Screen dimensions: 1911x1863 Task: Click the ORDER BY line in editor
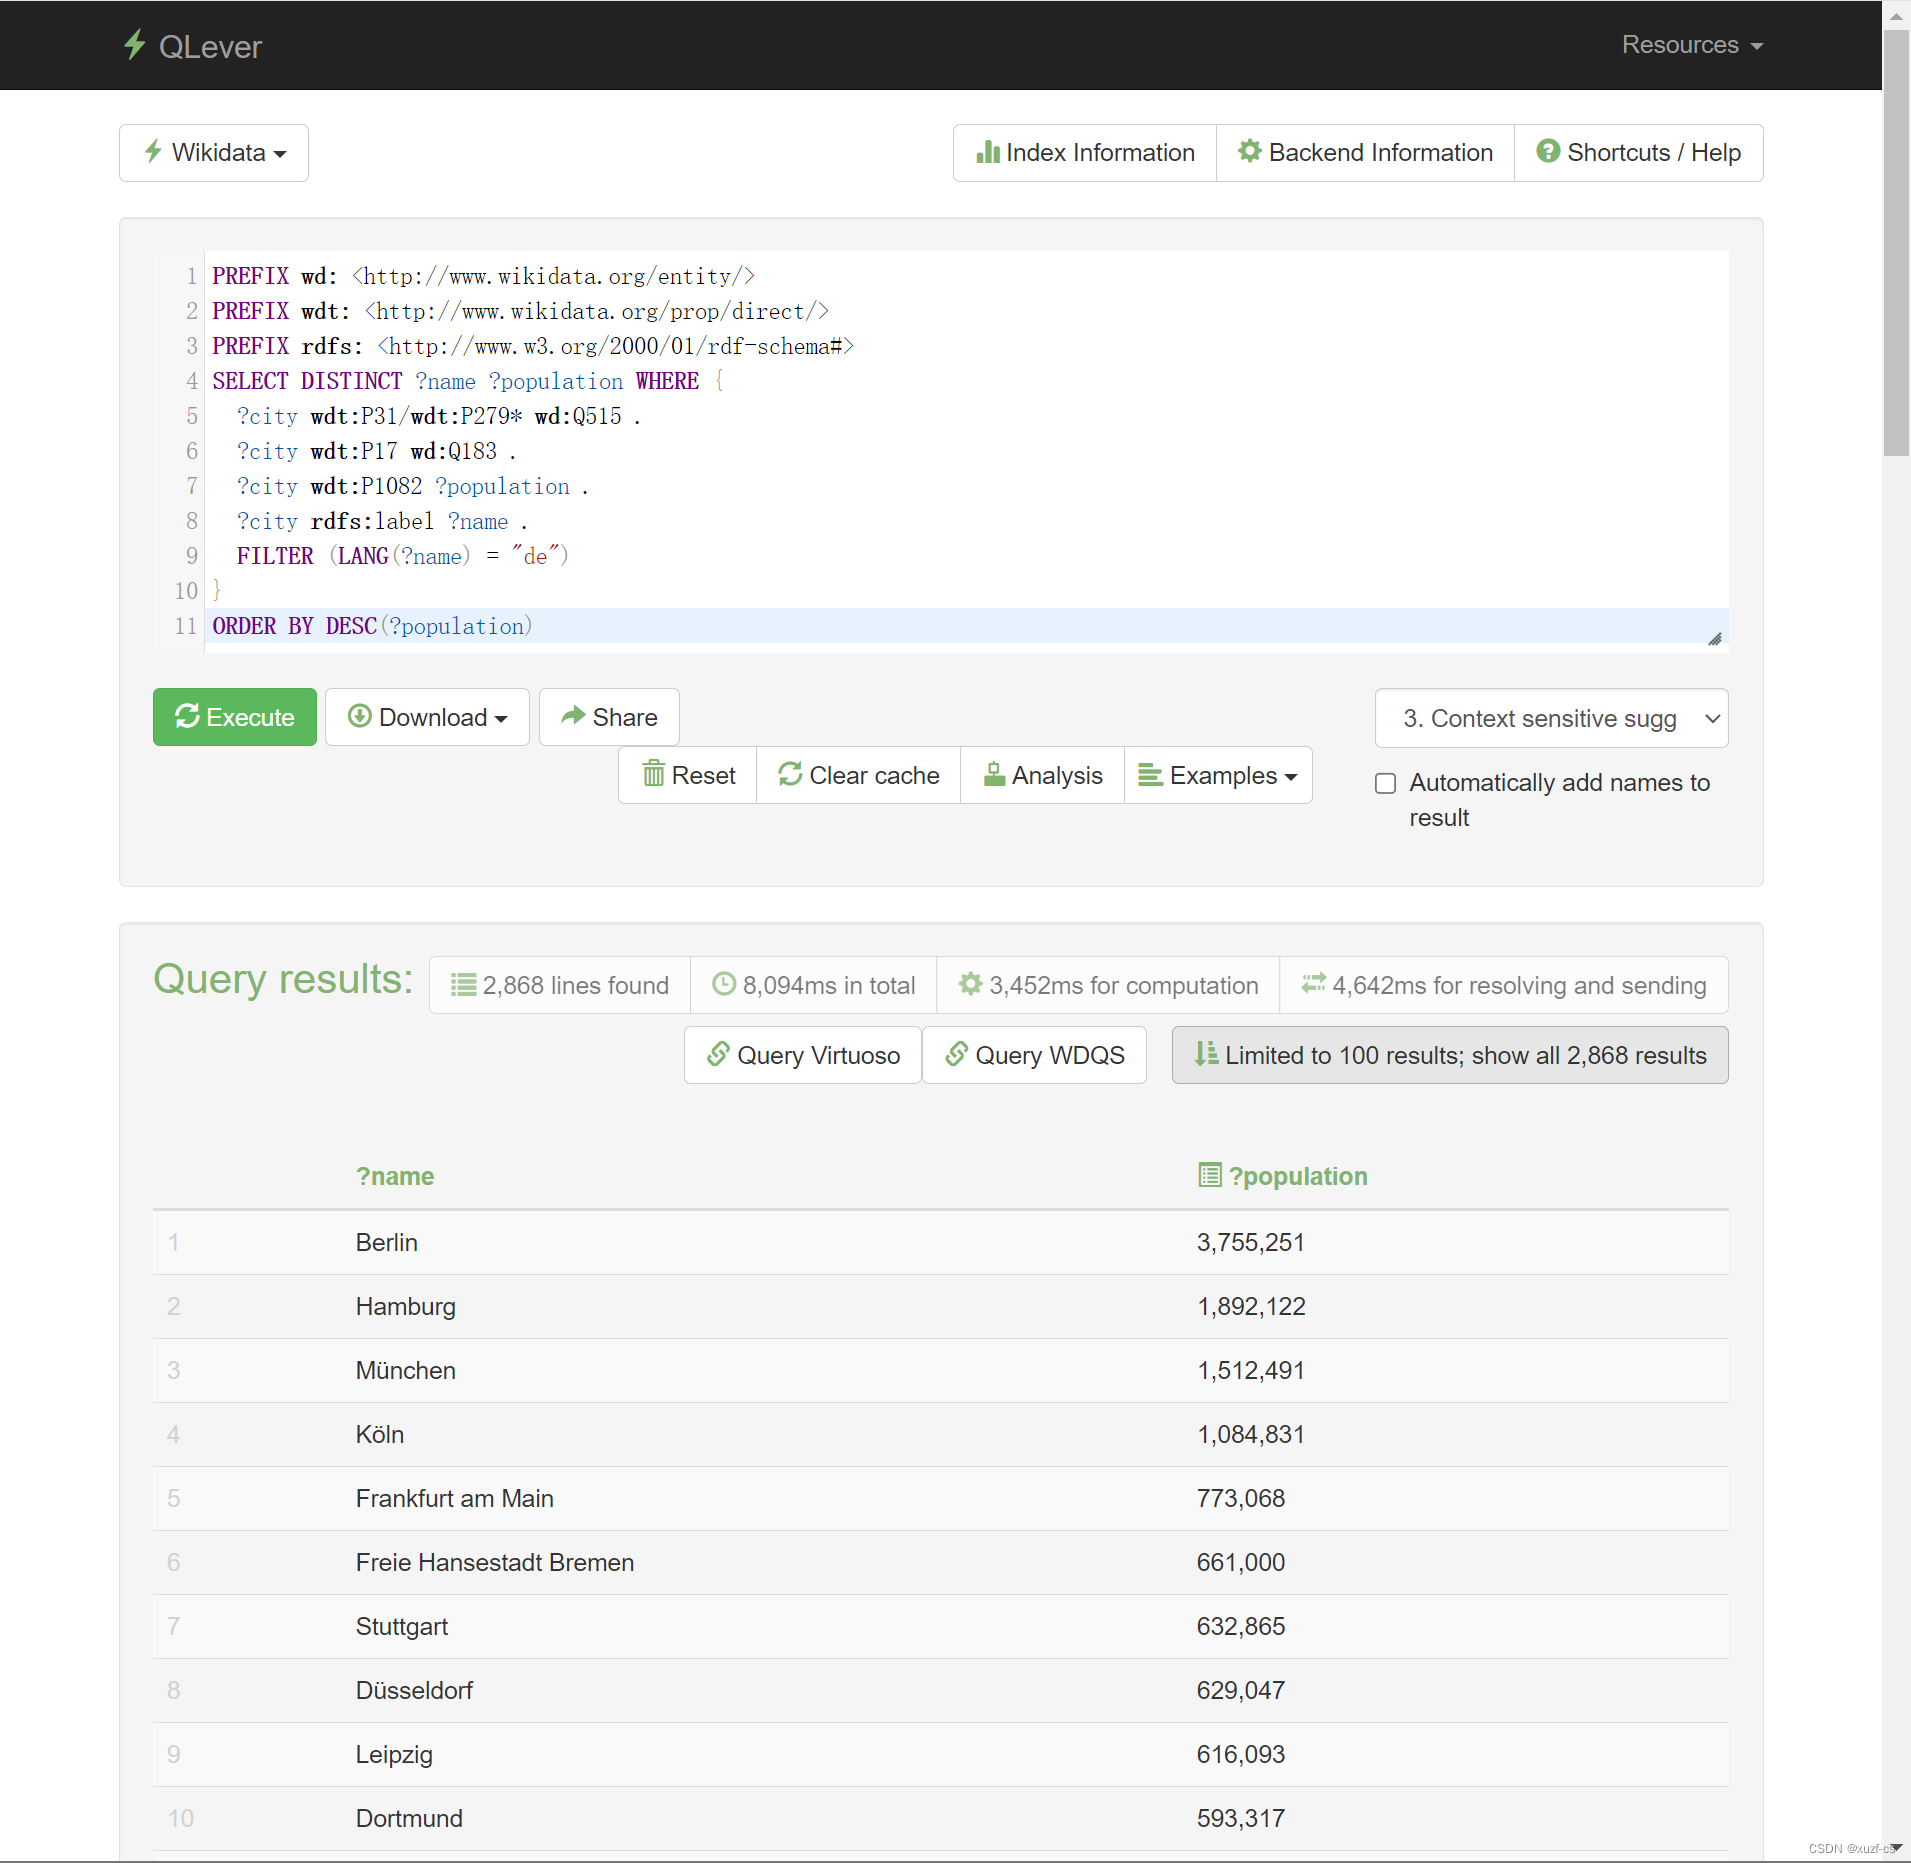pos(966,626)
